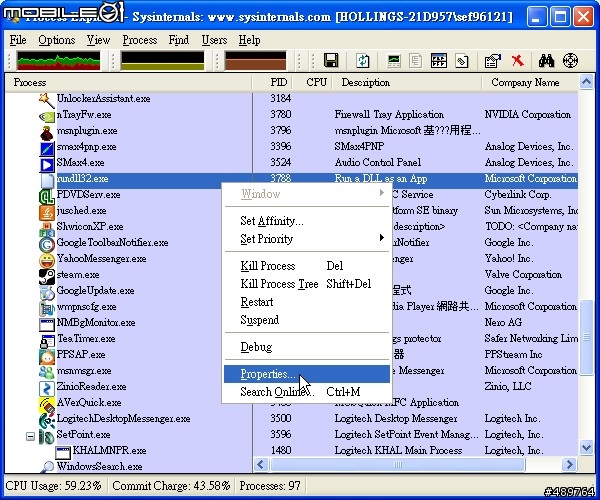Click the ZinioReader.exe icon
600x500 pixels.
(x=47, y=388)
